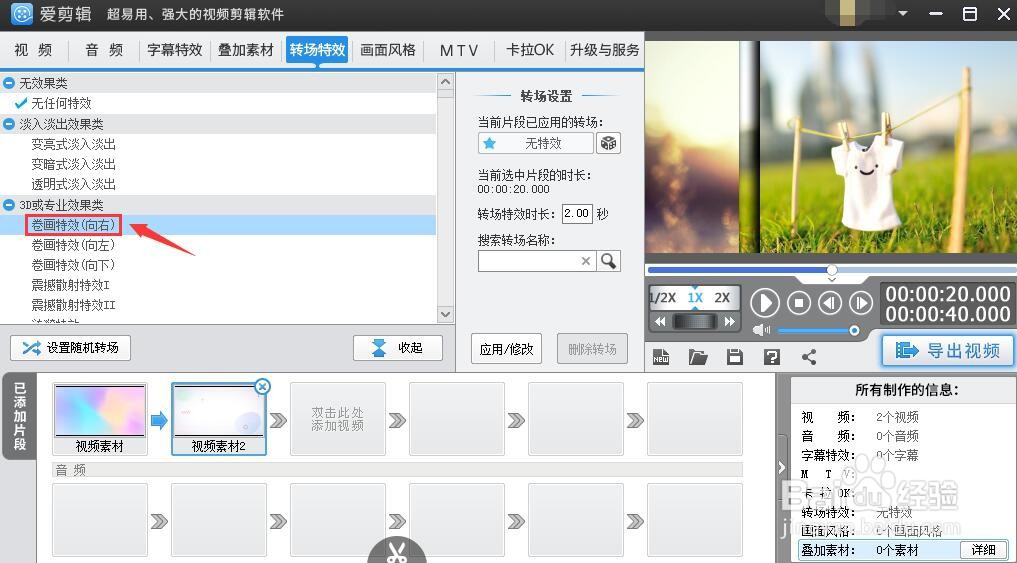
Task: Select 变暗式淡入淡出 transition
Action: point(73,164)
